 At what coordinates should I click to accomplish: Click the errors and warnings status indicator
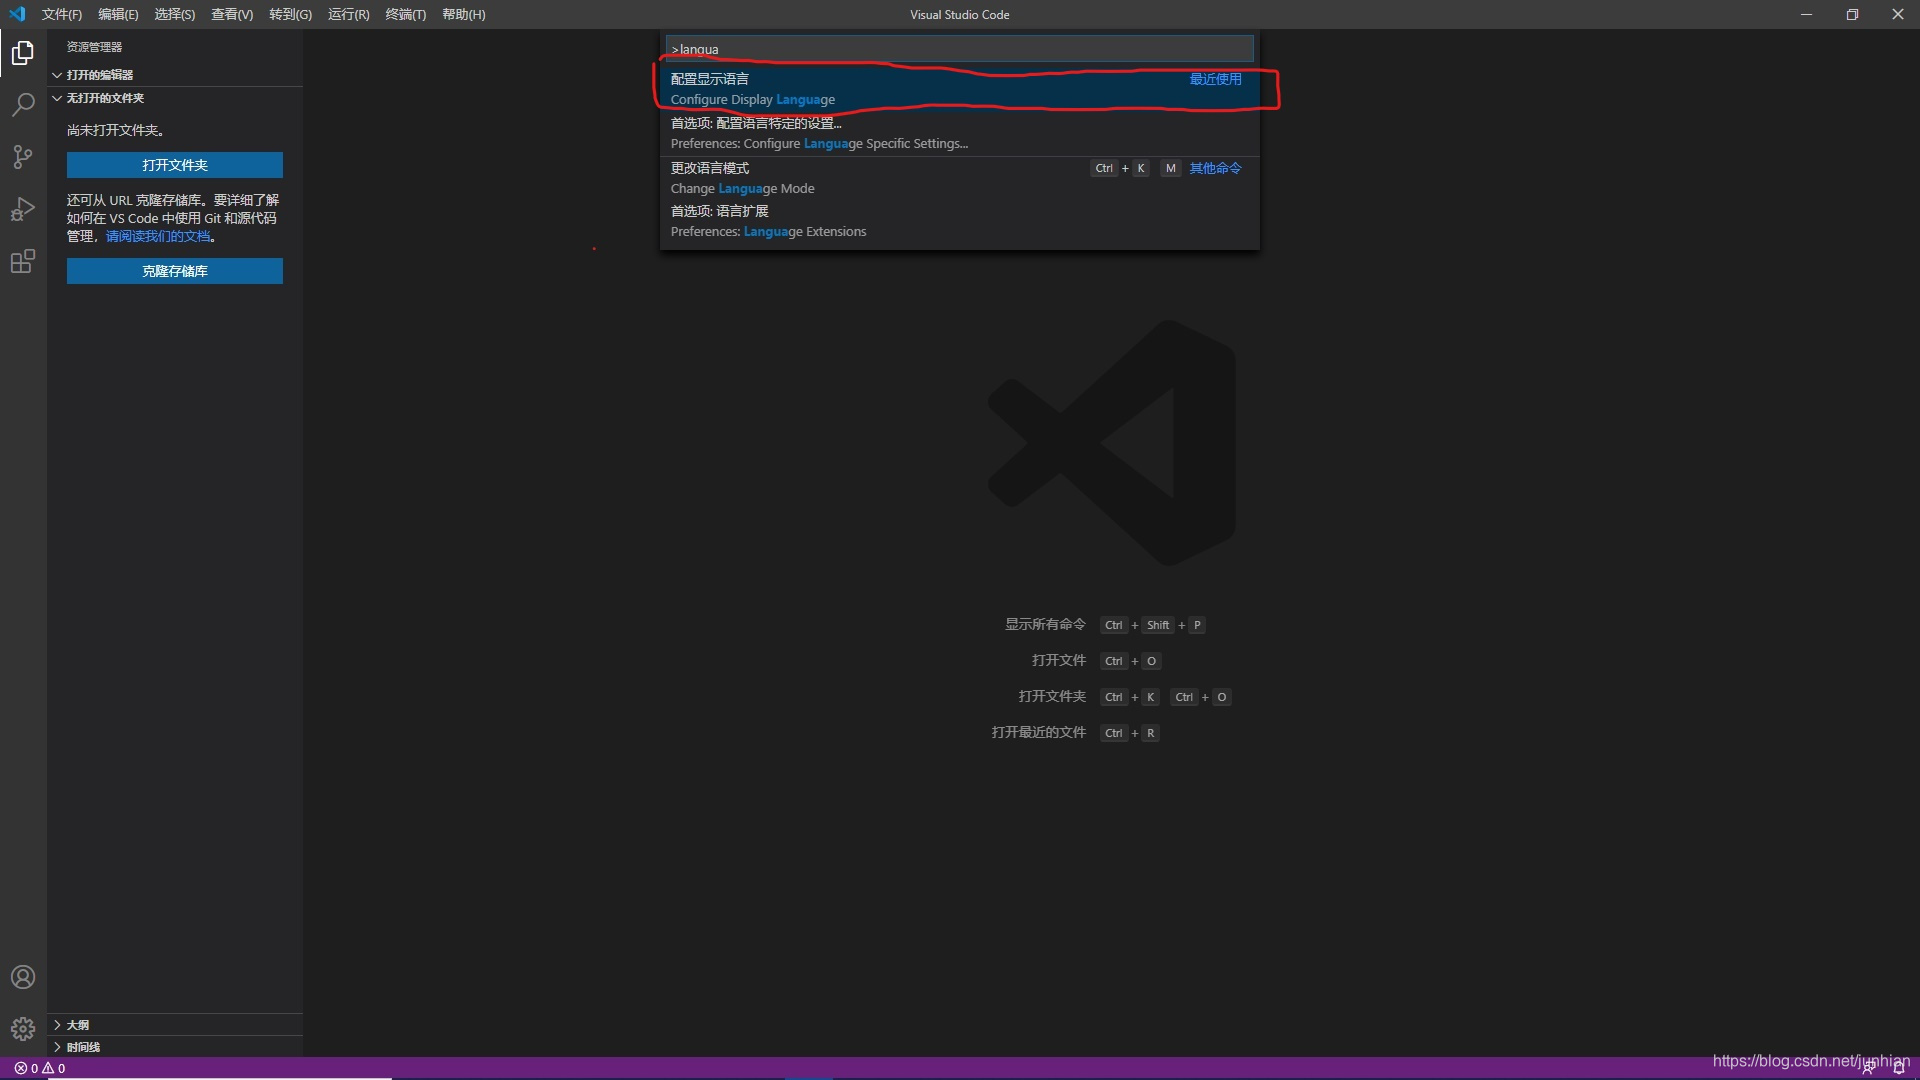pyautogui.click(x=40, y=1068)
